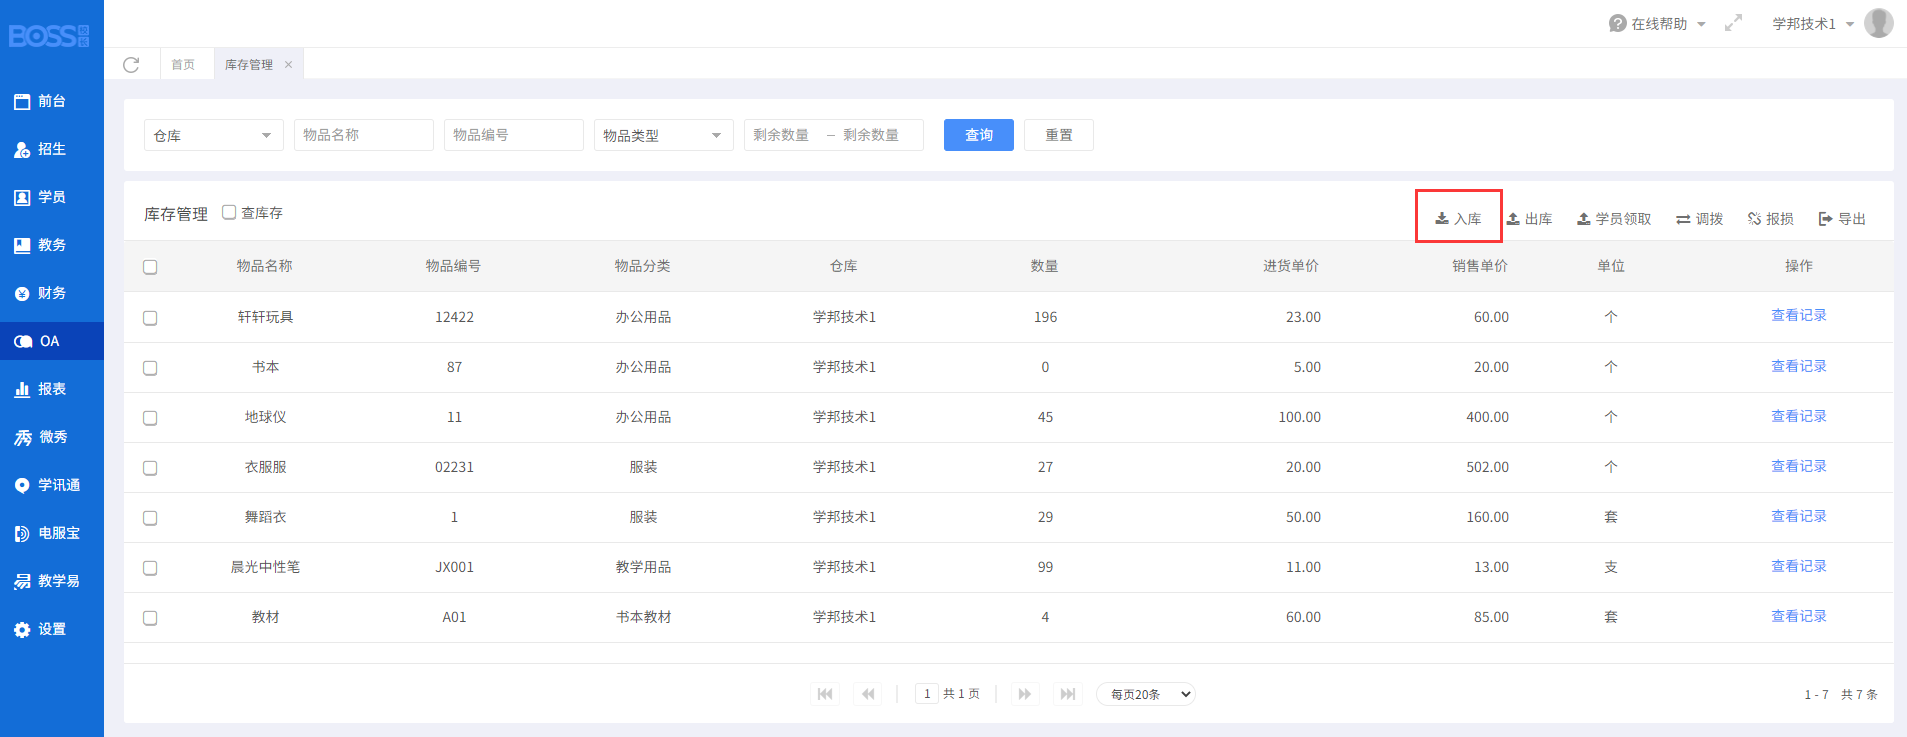Click the user avatar picture
Image resolution: width=1907 pixels, height=737 pixels.
tap(1879, 23)
